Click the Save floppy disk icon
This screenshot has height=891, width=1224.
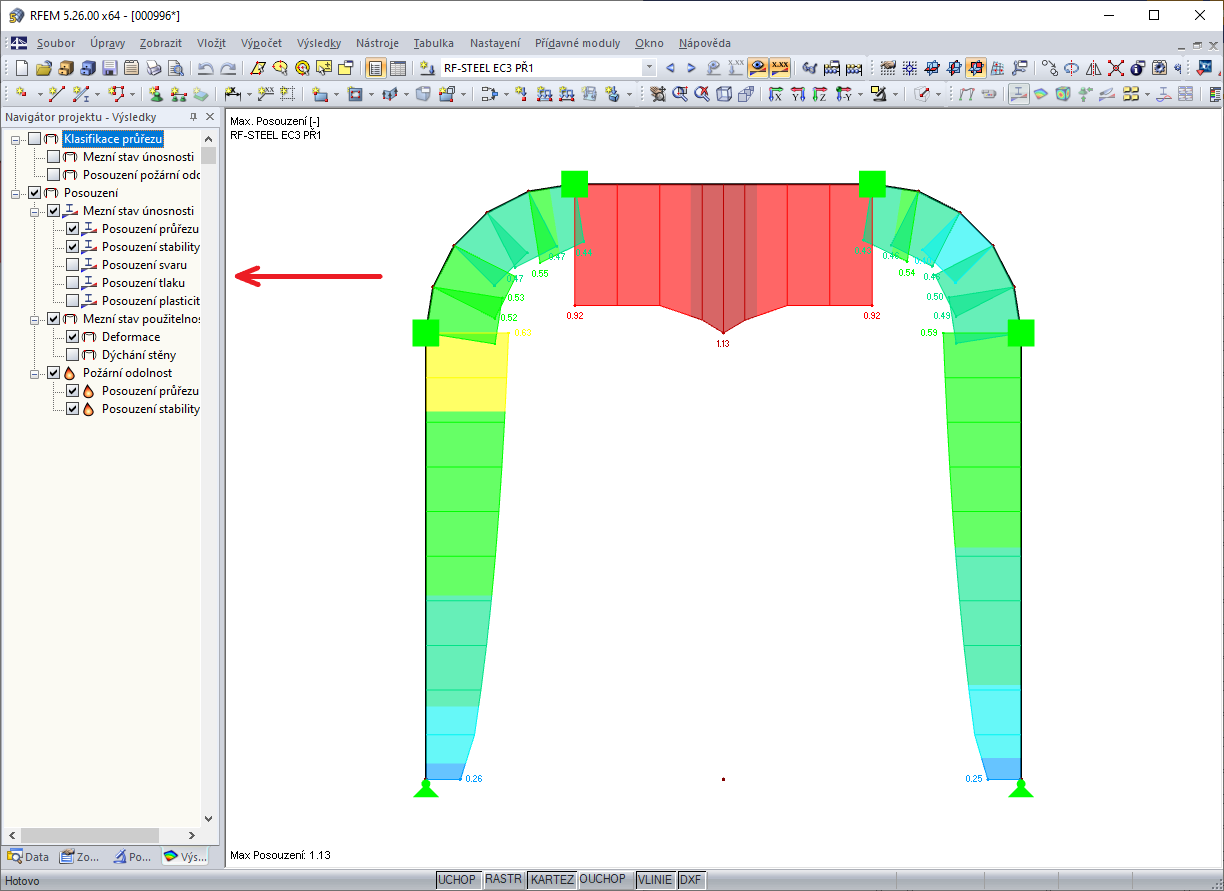109,68
